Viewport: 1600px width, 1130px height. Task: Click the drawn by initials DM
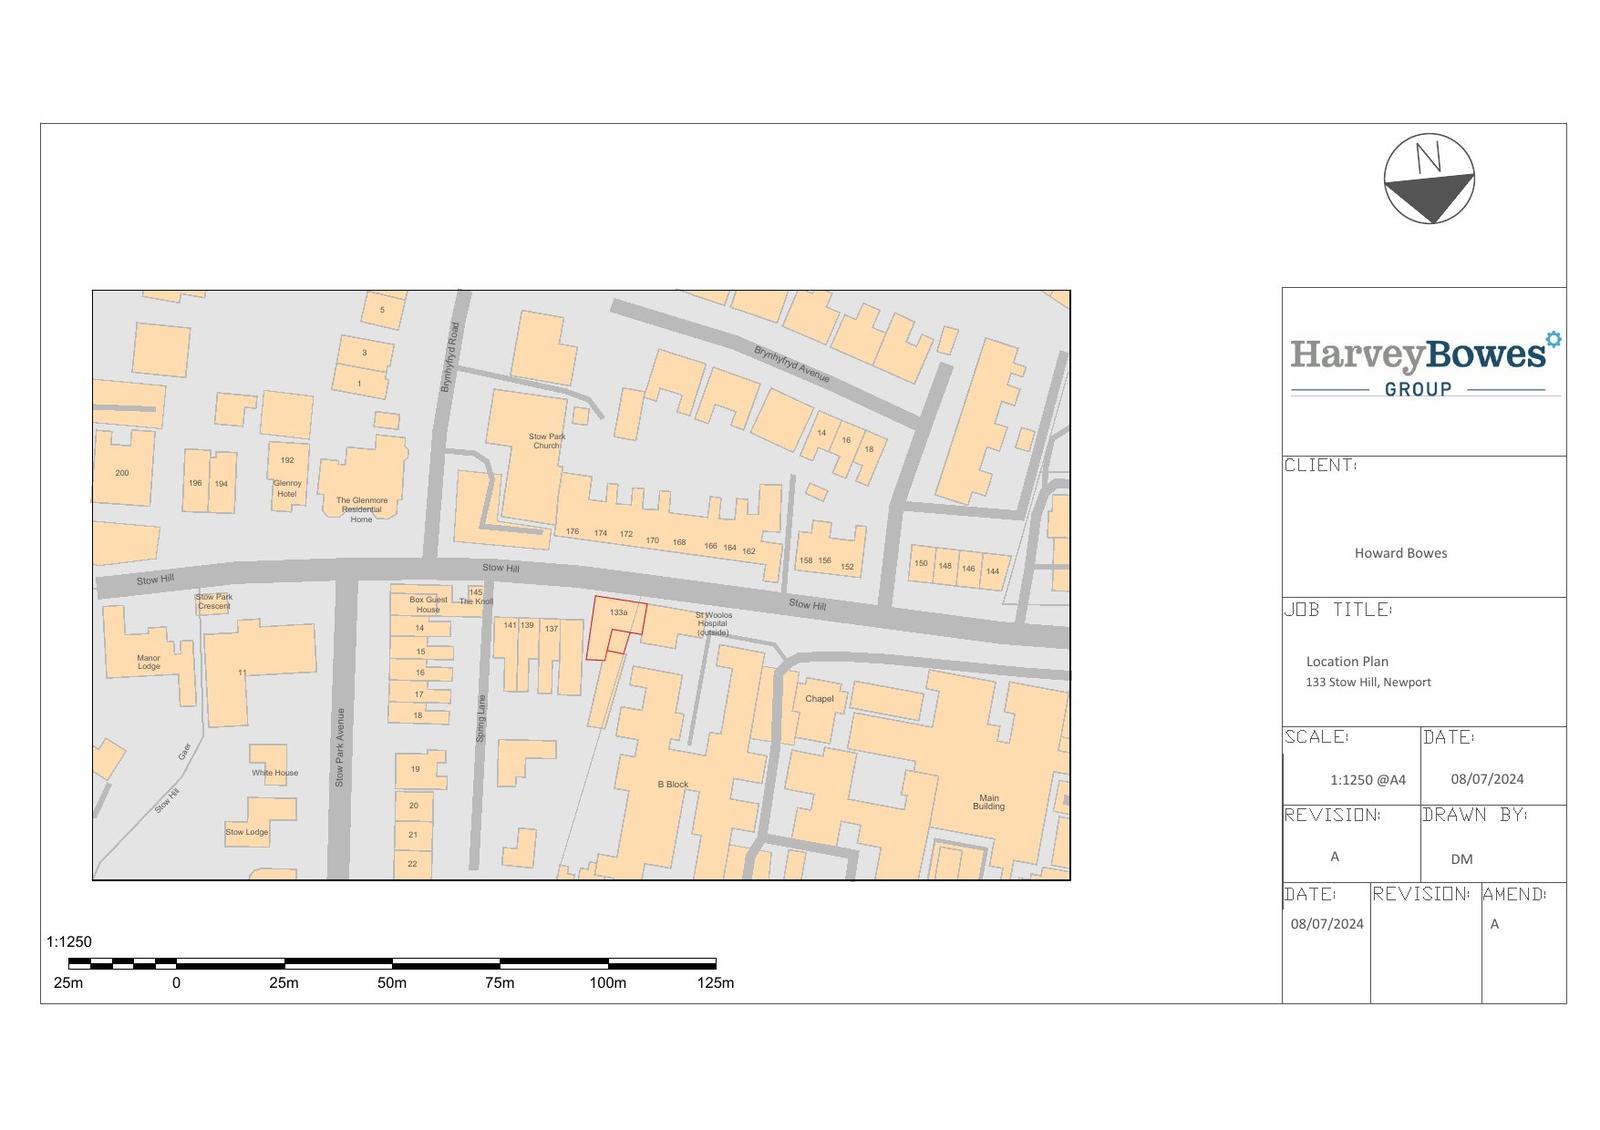(x=1461, y=859)
